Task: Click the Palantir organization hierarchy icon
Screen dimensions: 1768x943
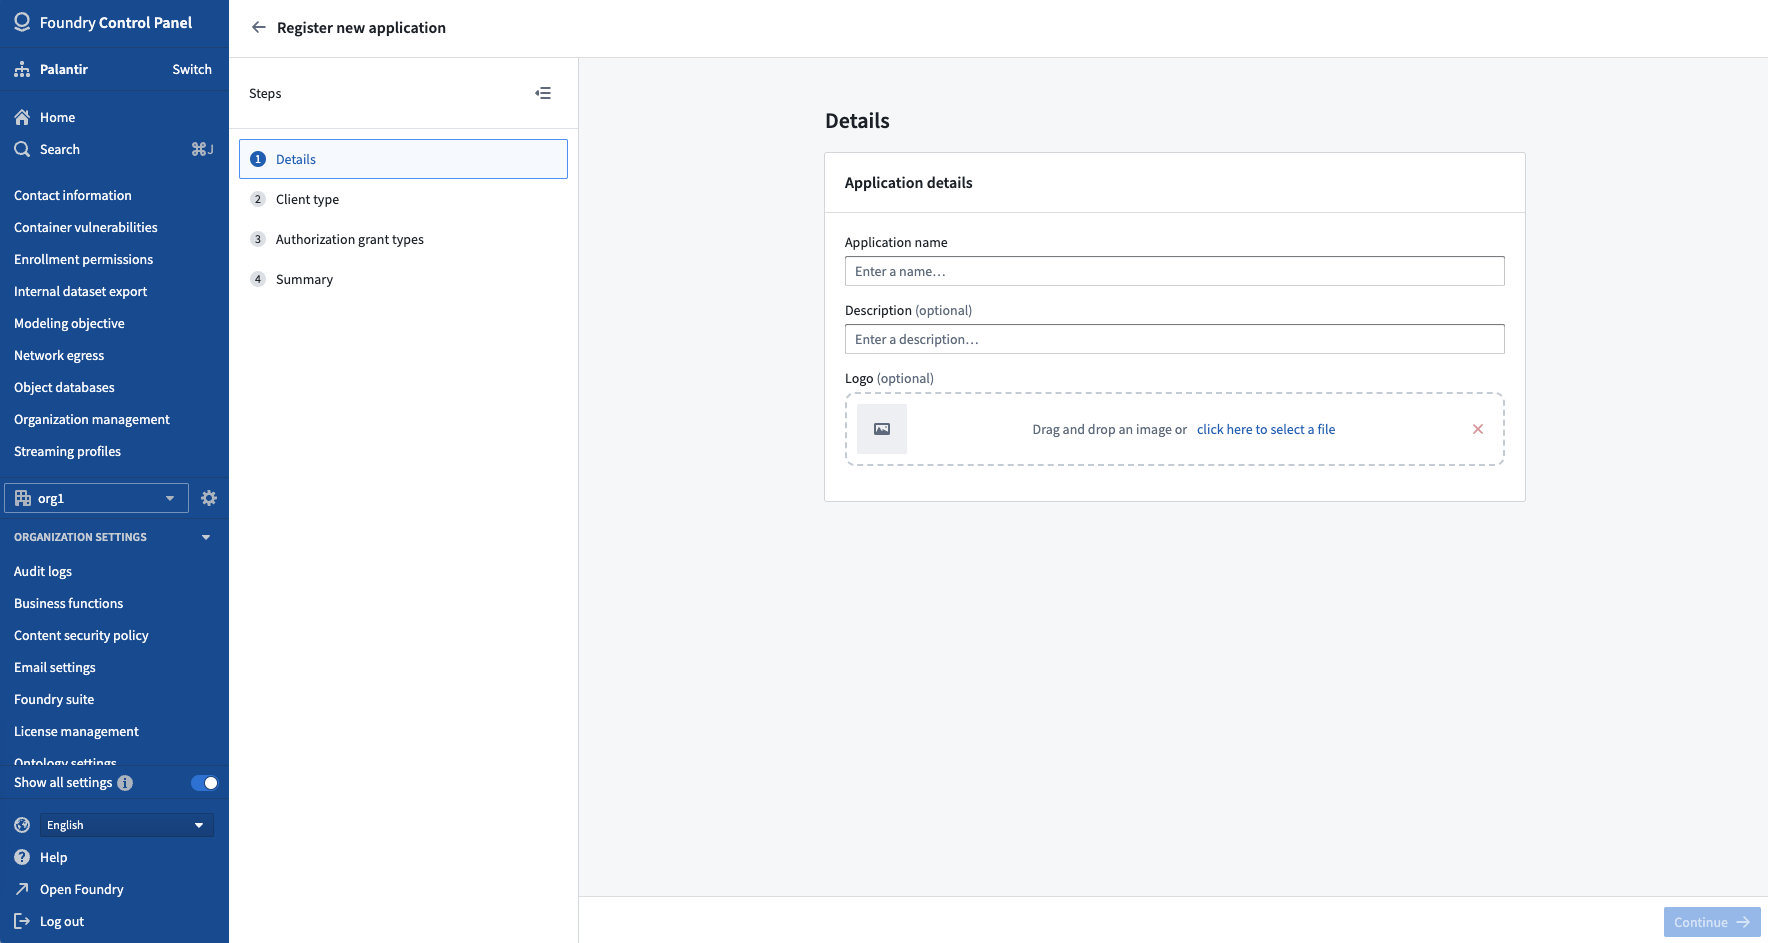Action: (x=22, y=69)
